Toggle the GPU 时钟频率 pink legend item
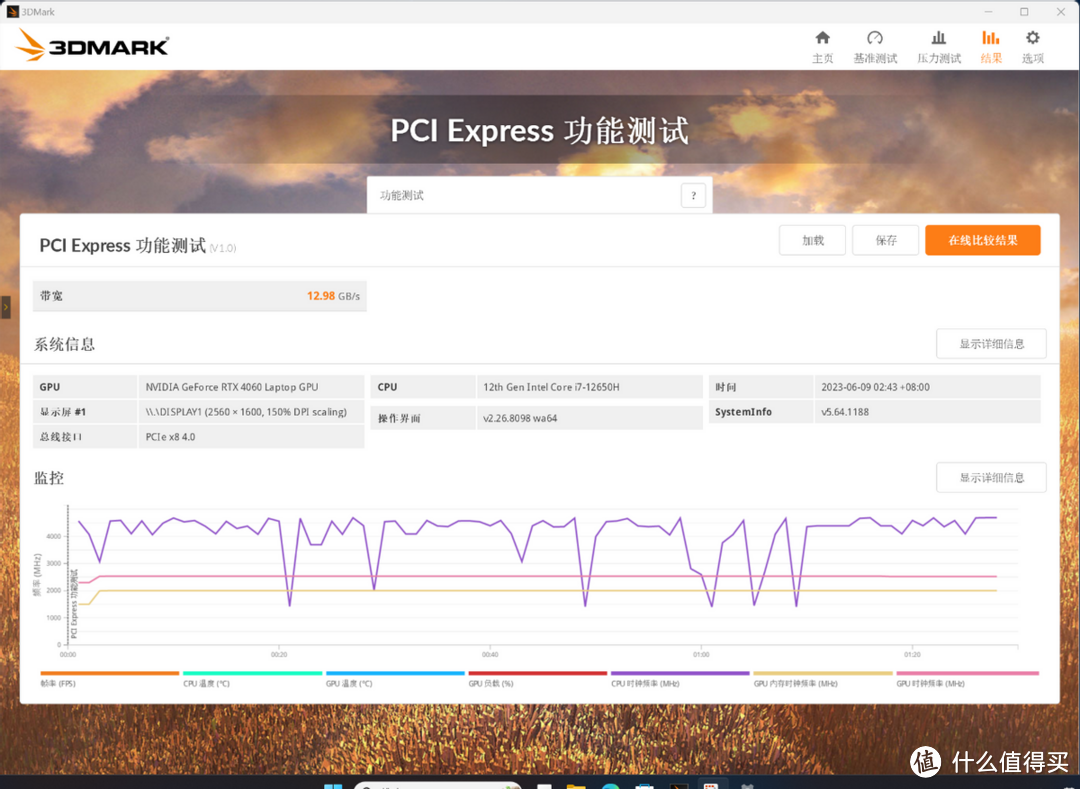This screenshot has height=789, width=1080. pos(967,679)
